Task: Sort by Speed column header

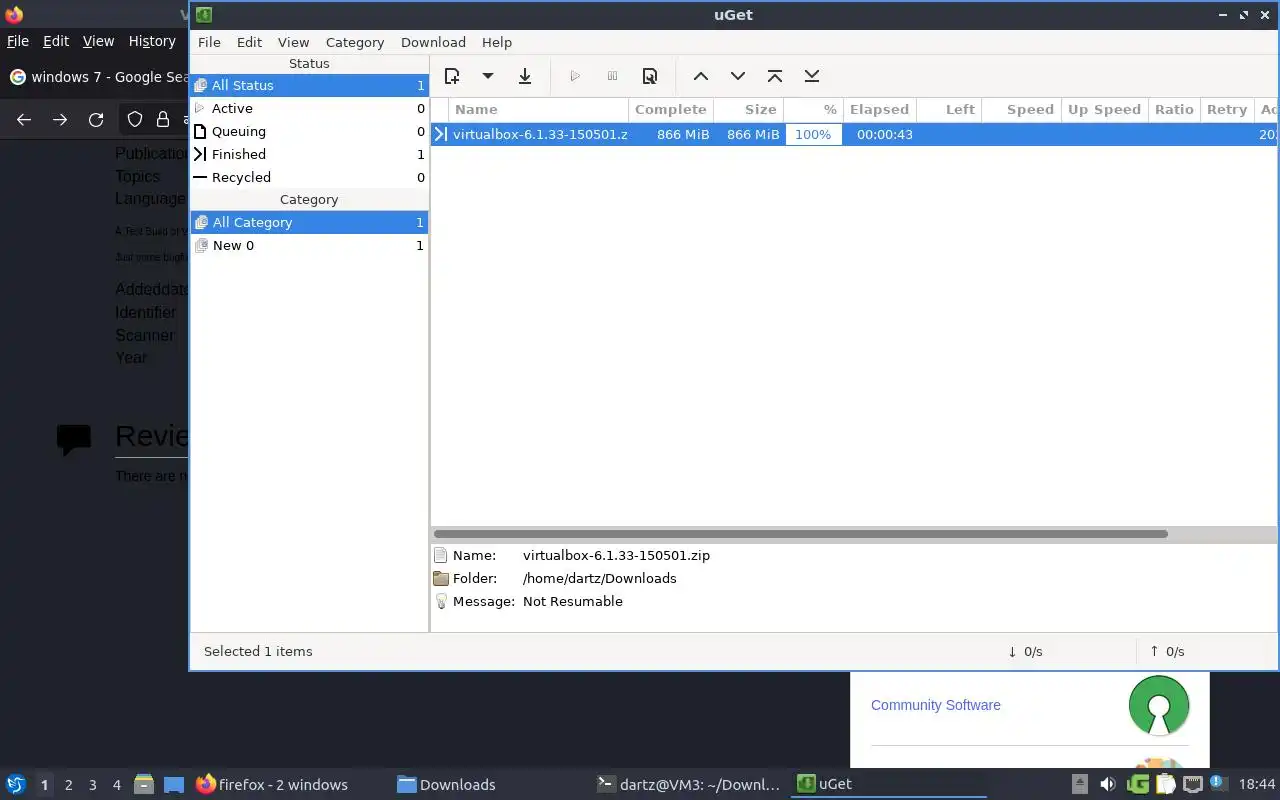Action: tap(1021, 109)
